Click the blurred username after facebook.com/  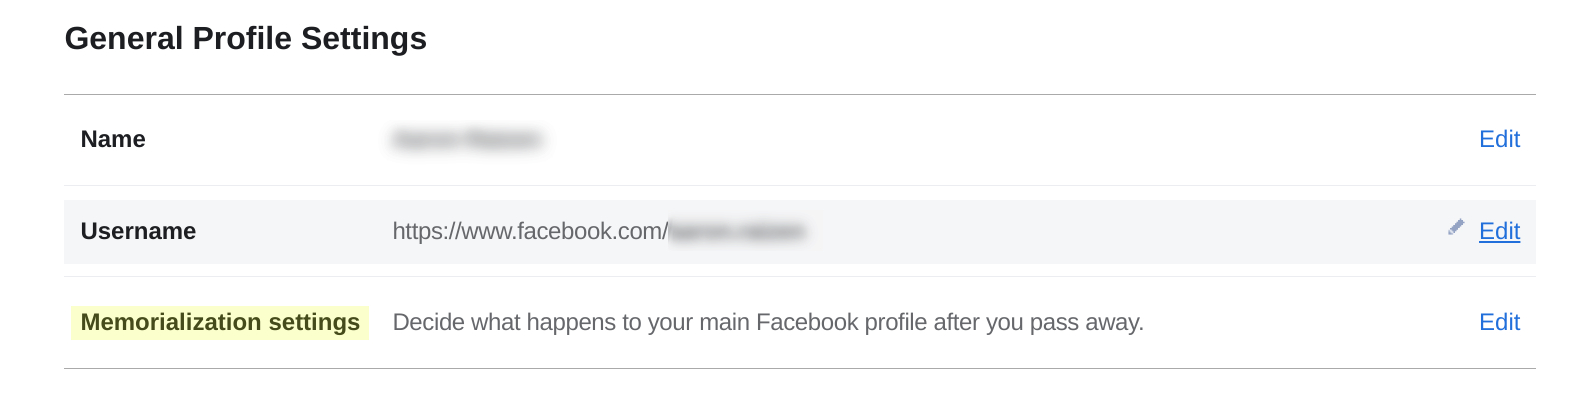[x=737, y=232]
